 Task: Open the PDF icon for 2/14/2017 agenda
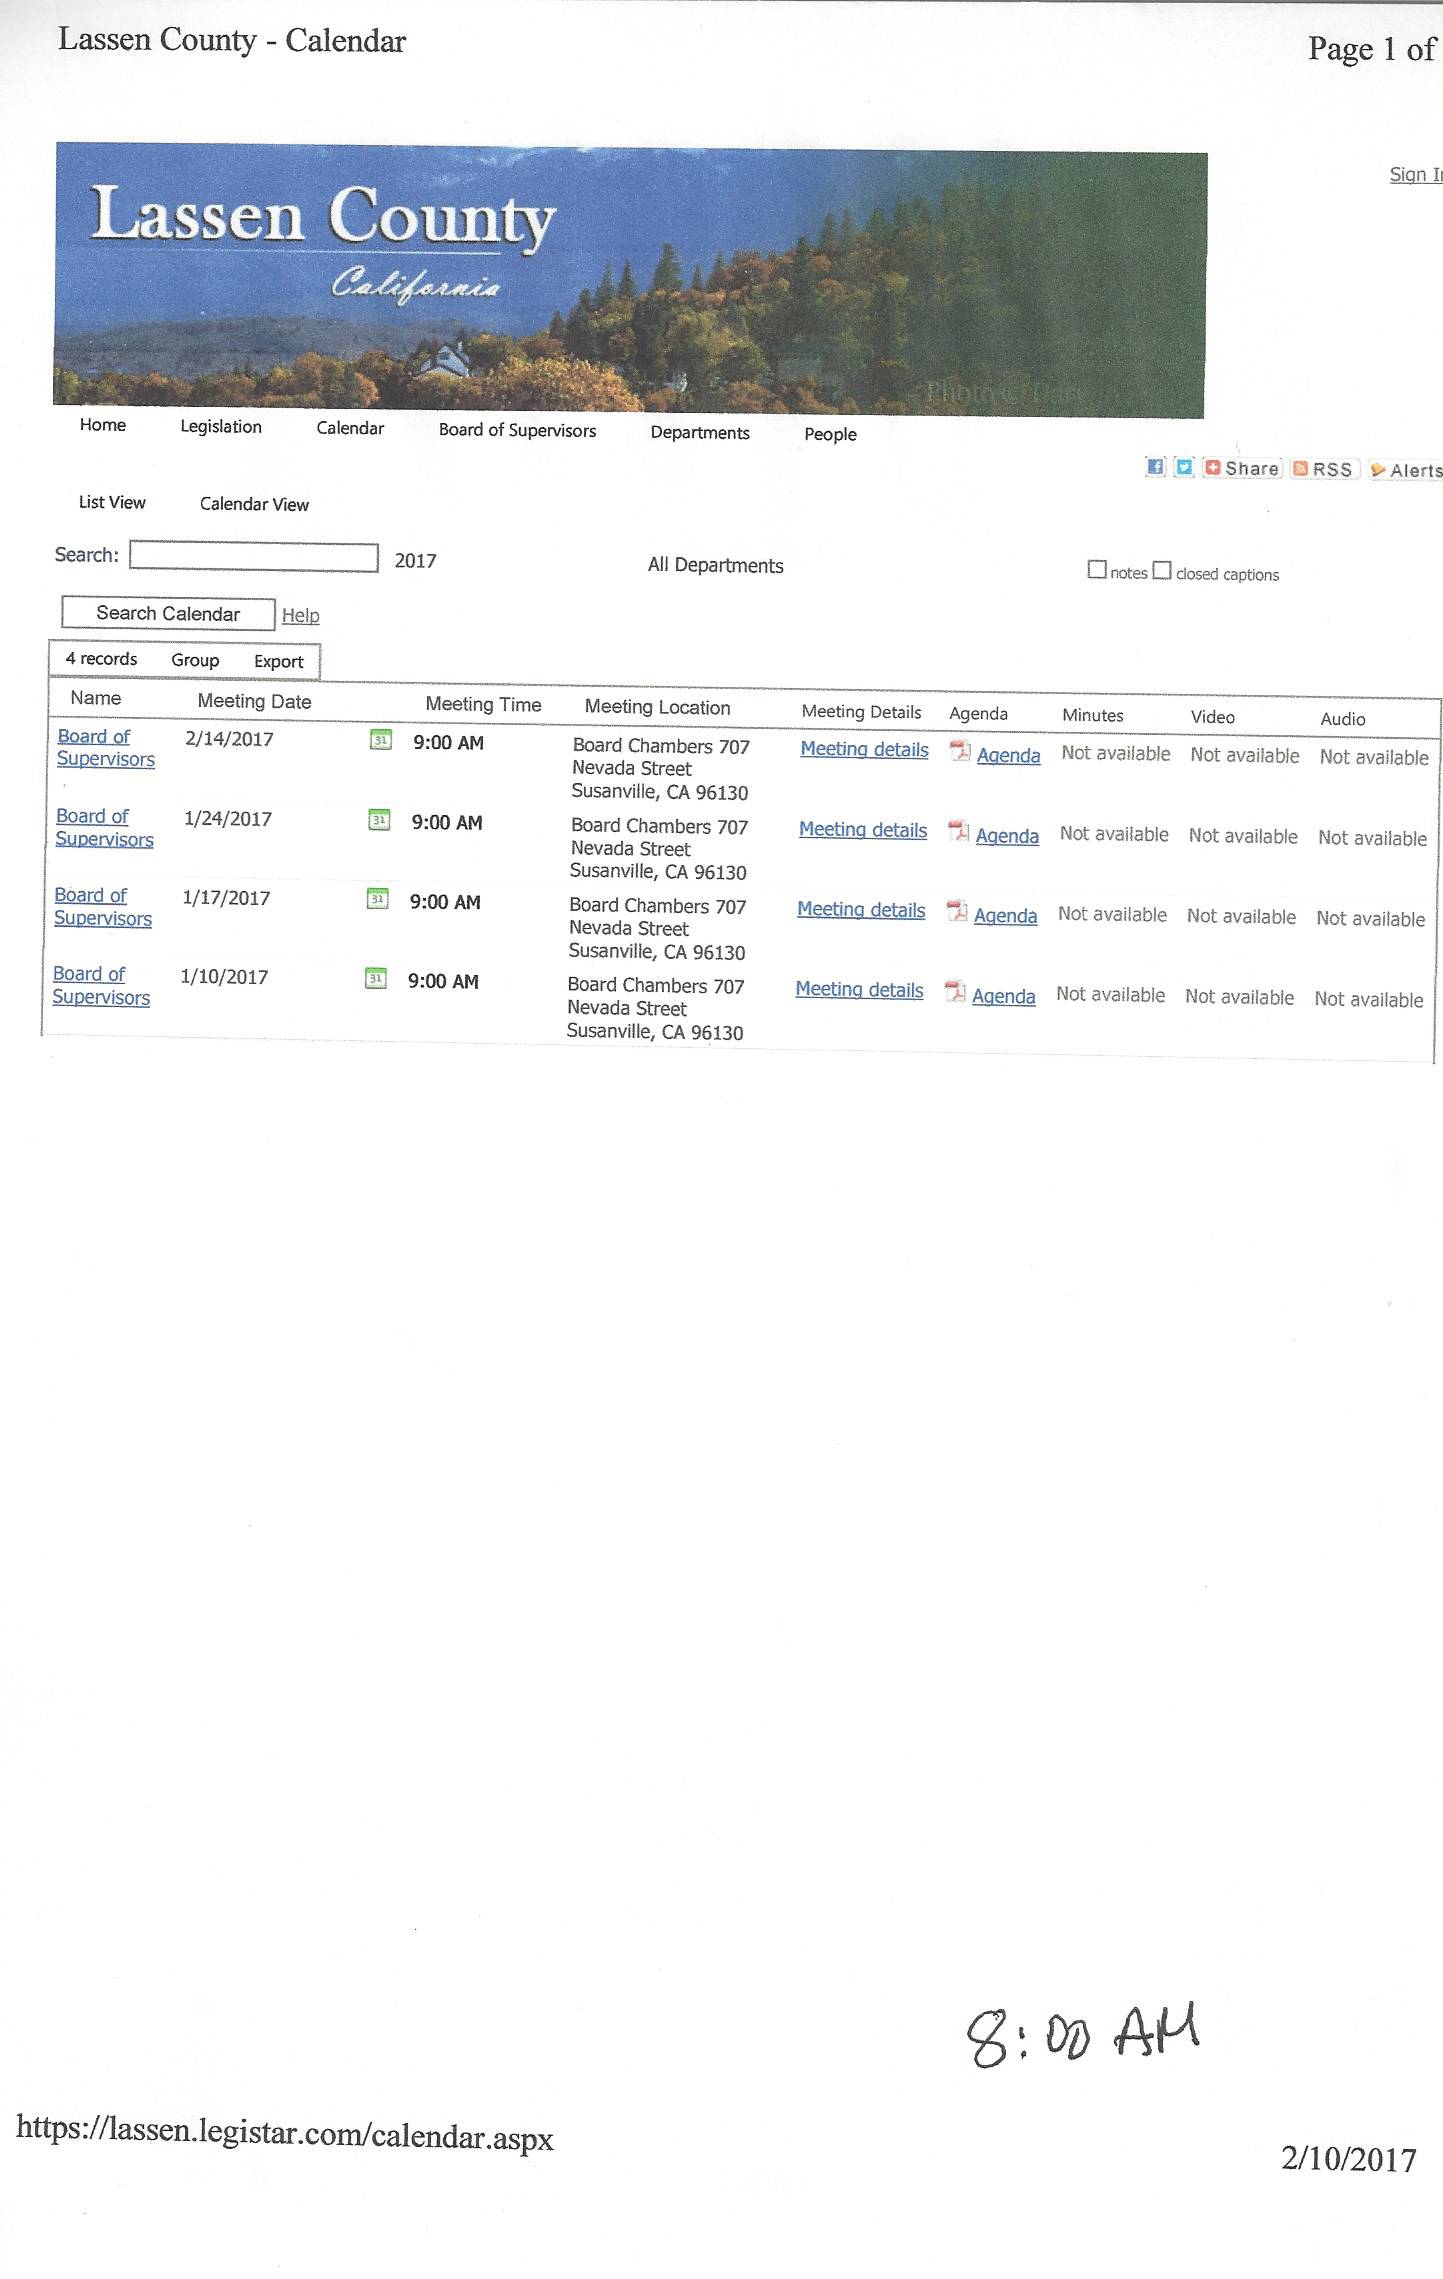pos(960,751)
